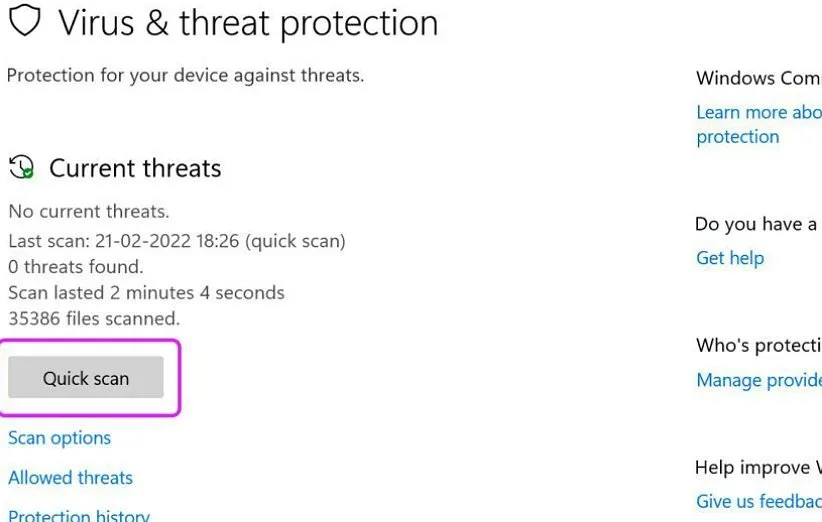
Task: Click the Current threats clock-shield icon
Action: click(x=21, y=167)
